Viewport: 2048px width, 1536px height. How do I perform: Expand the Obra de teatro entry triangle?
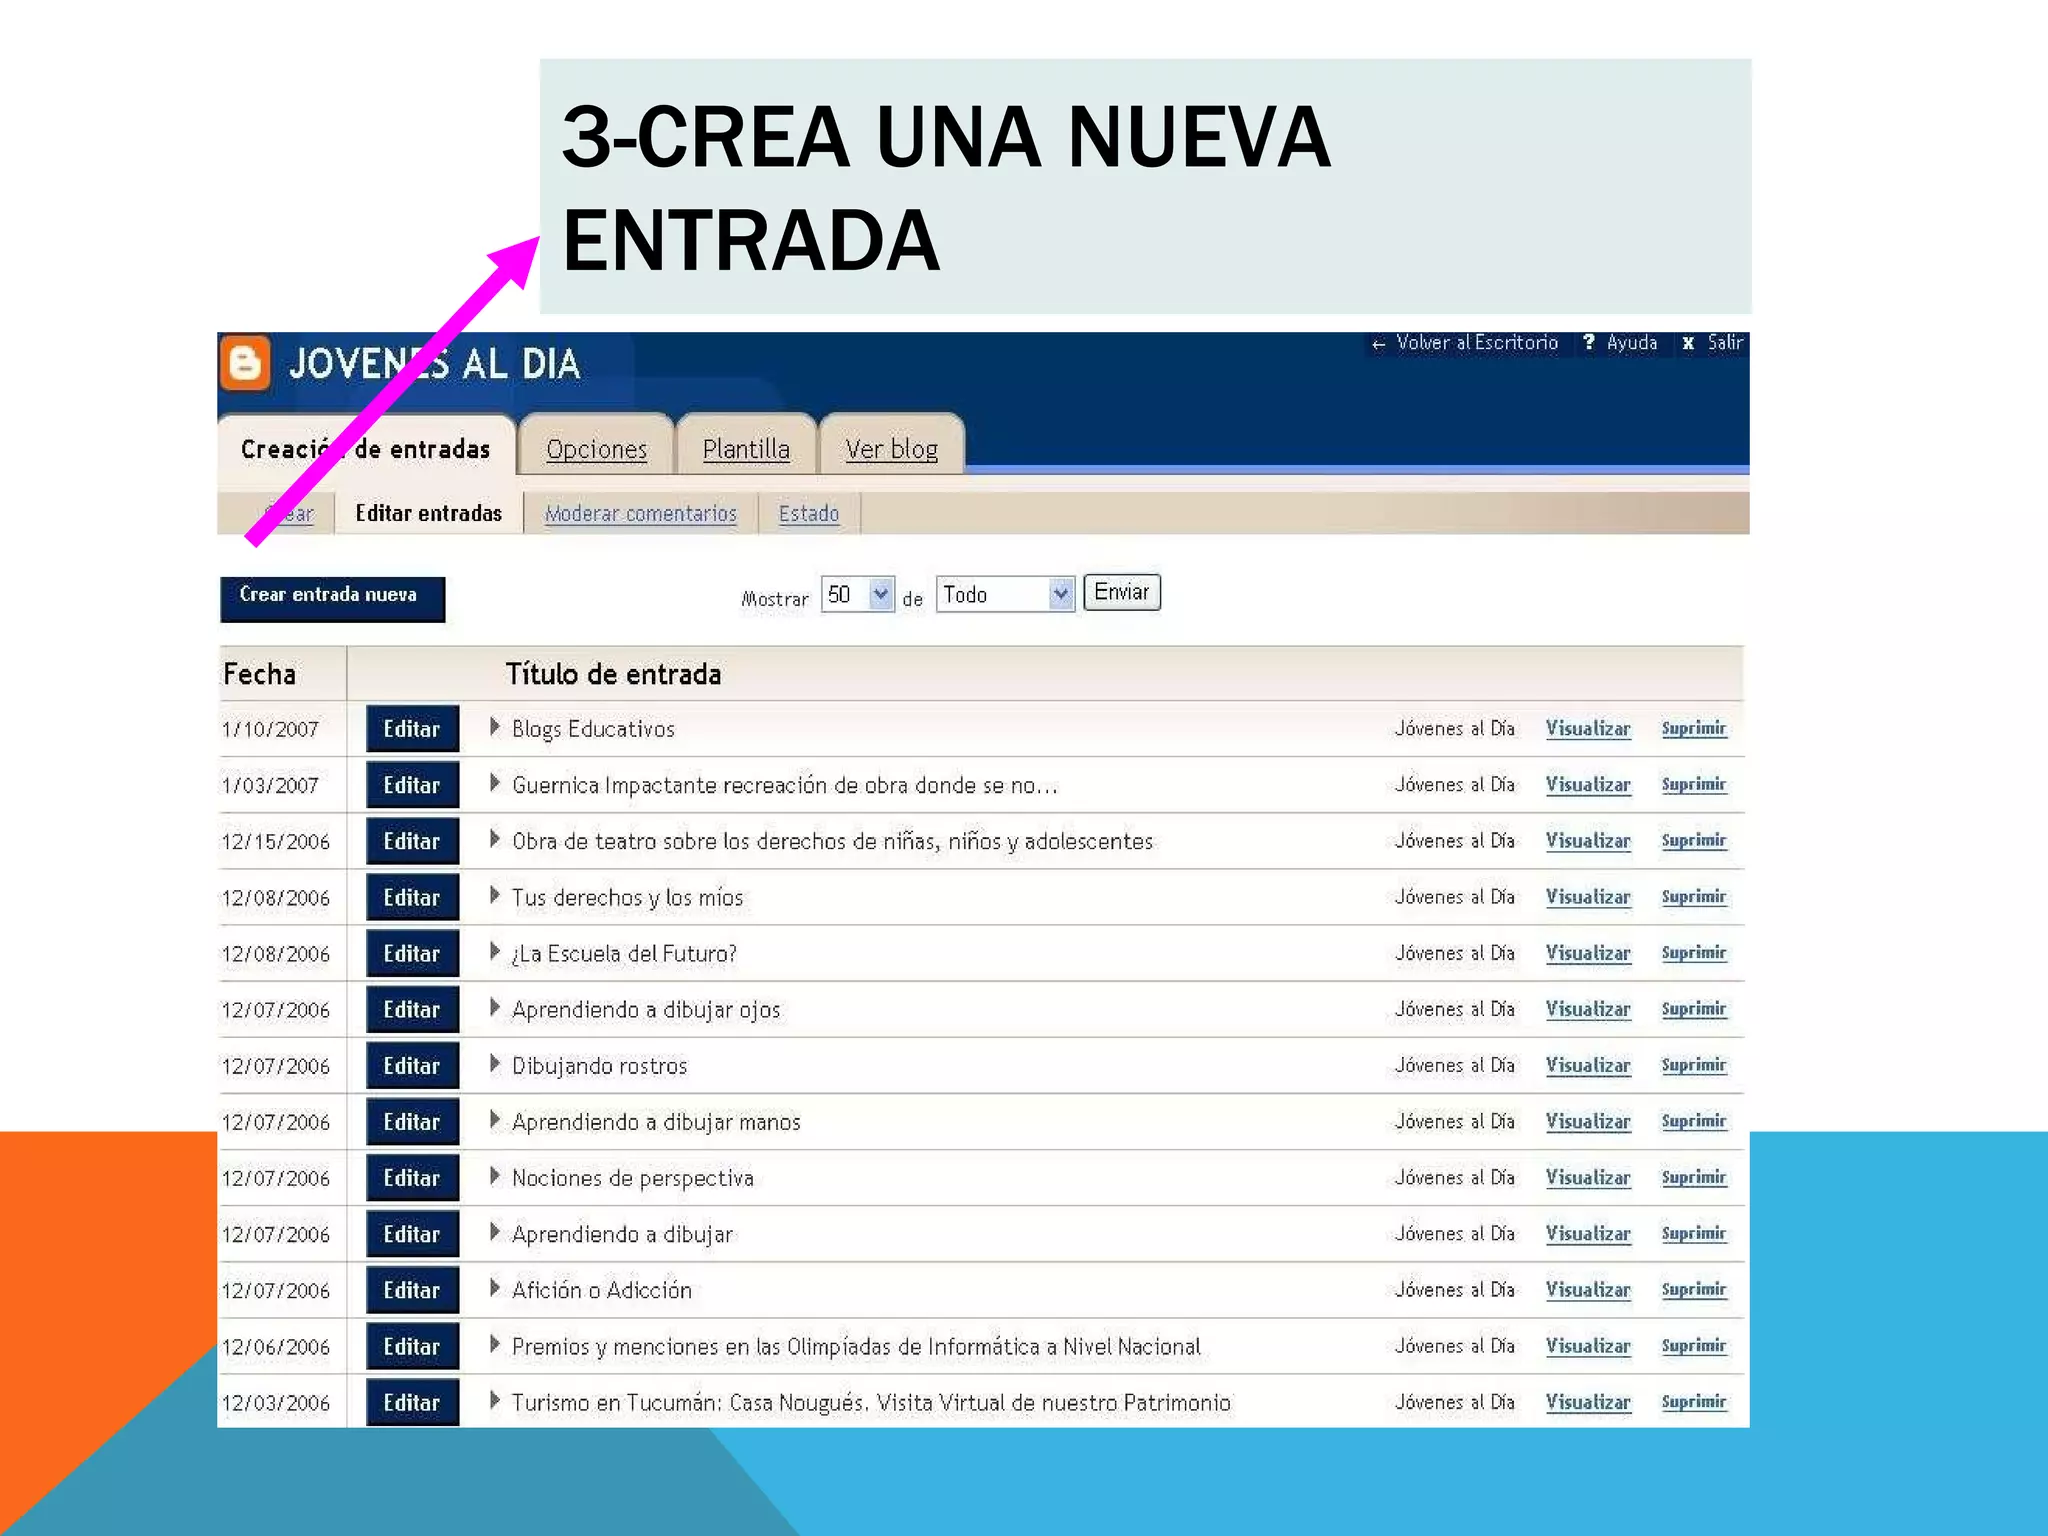tap(494, 839)
